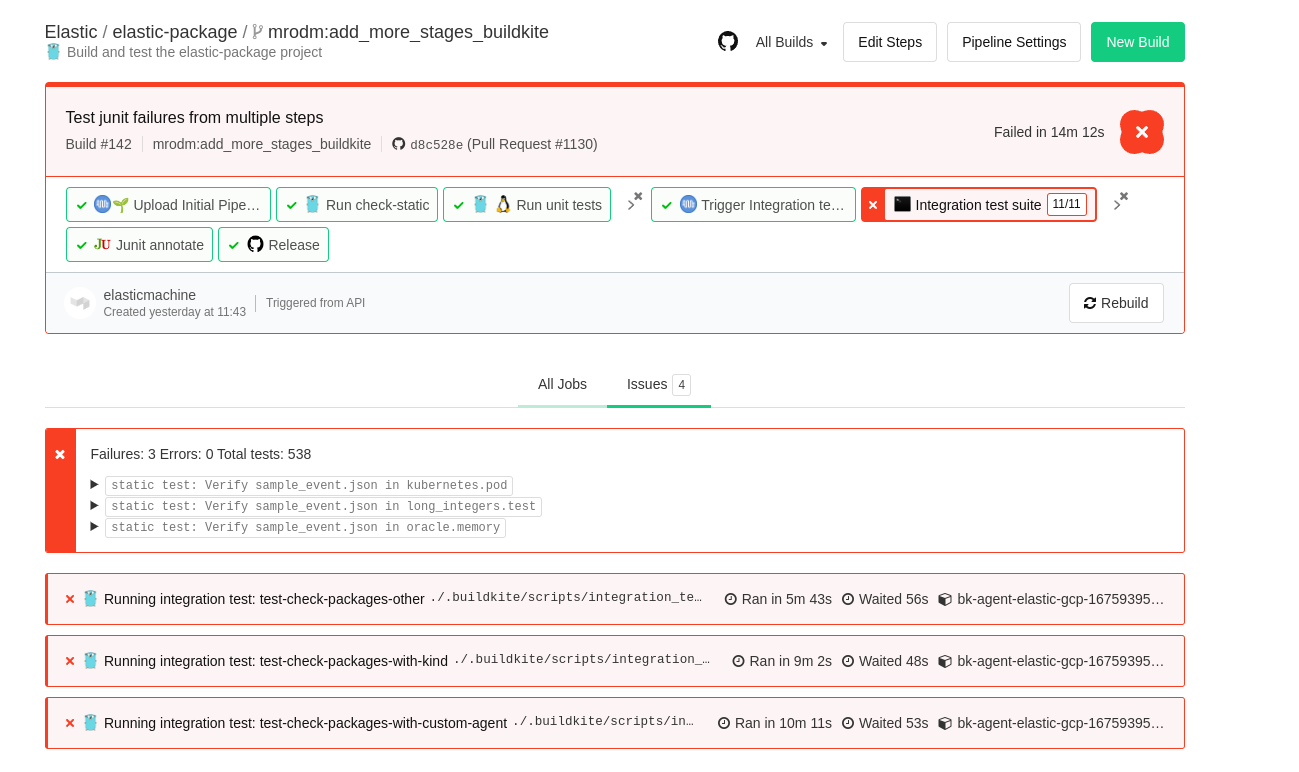Click the pipeline emoji icon beside the project description
This screenshot has width=1299, height=772.
point(53,51)
